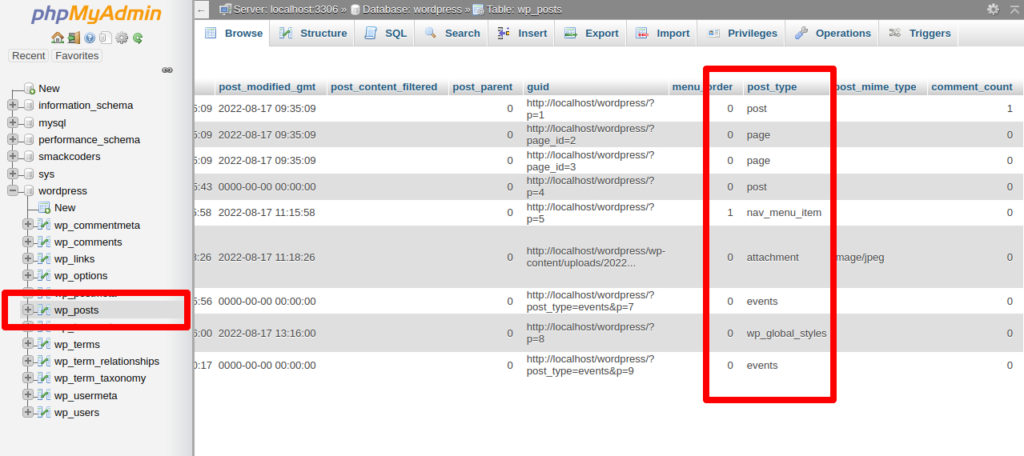The height and width of the screenshot is (456, 1024).
Task: Sort by post_modified_gmt column header
Action: 267,87
